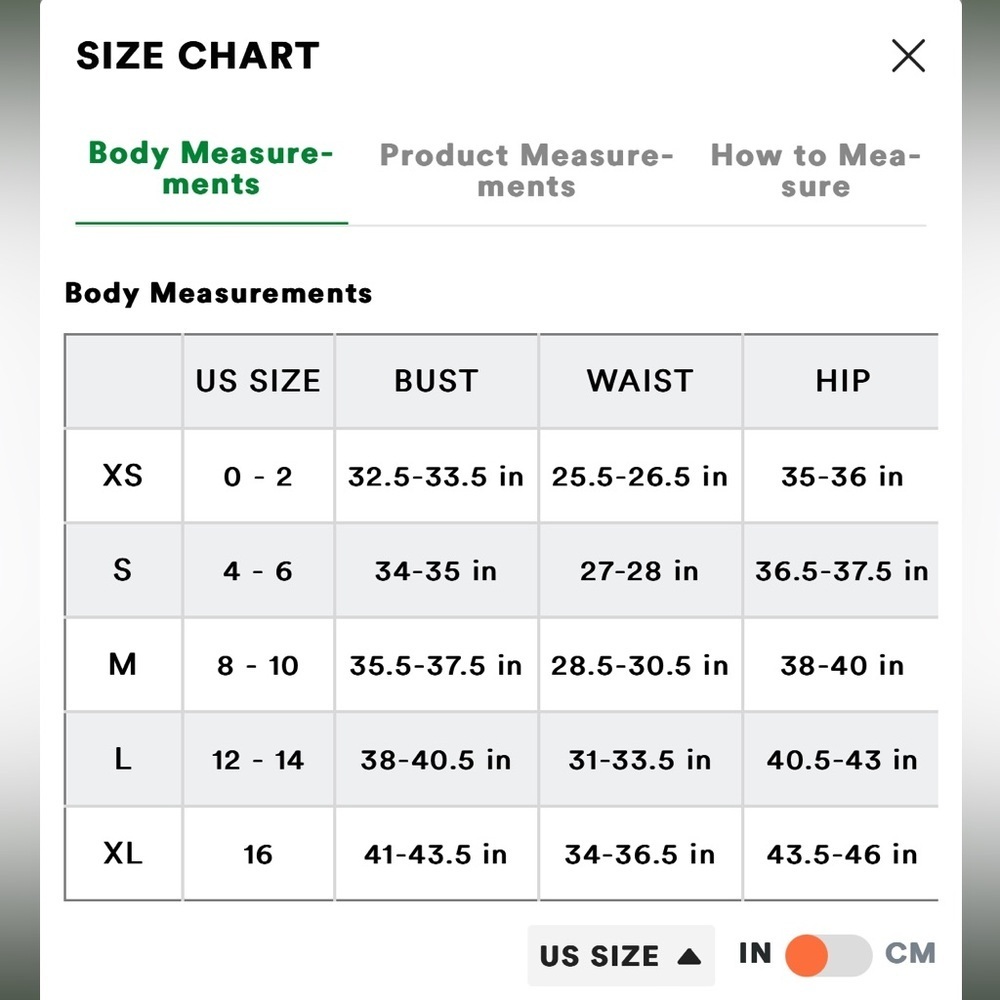This screenshot has height=1000, width=1000.
Task: Click the IN unit label
Action: 755,953
